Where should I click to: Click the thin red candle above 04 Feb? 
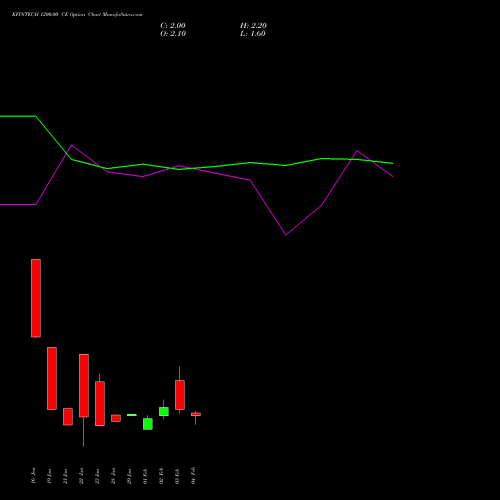(x=196, y=414)
